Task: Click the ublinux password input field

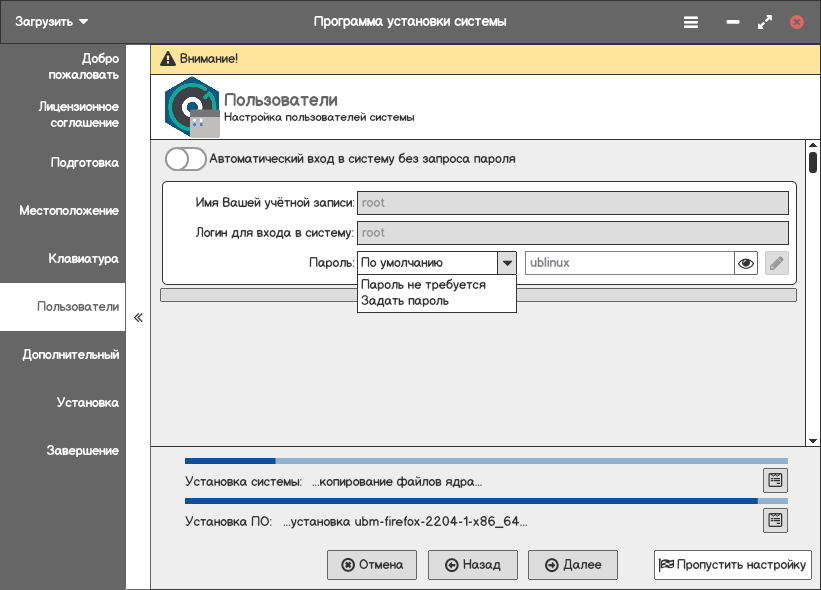Action: [629, 263]
